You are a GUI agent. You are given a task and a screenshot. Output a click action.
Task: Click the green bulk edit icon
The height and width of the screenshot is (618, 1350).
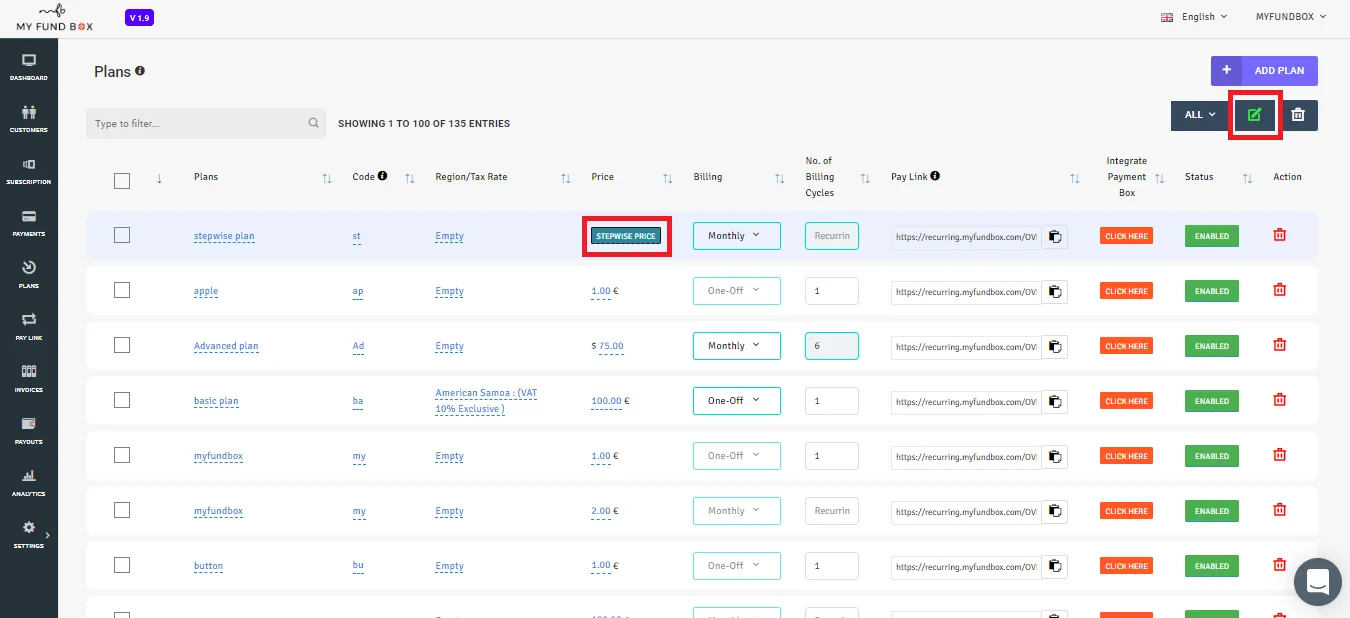[1254, 115]
